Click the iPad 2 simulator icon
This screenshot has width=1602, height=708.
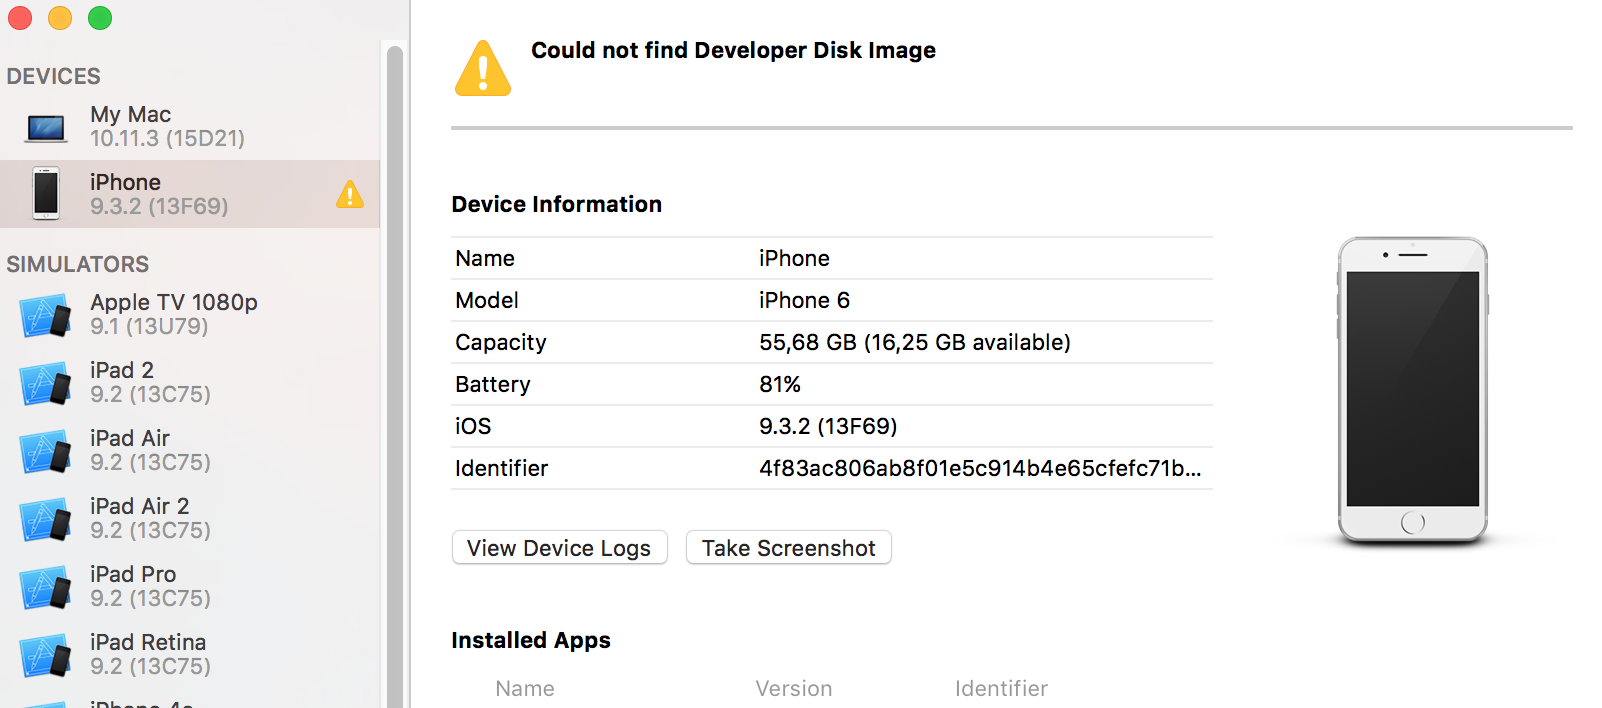tap(45, 384)
